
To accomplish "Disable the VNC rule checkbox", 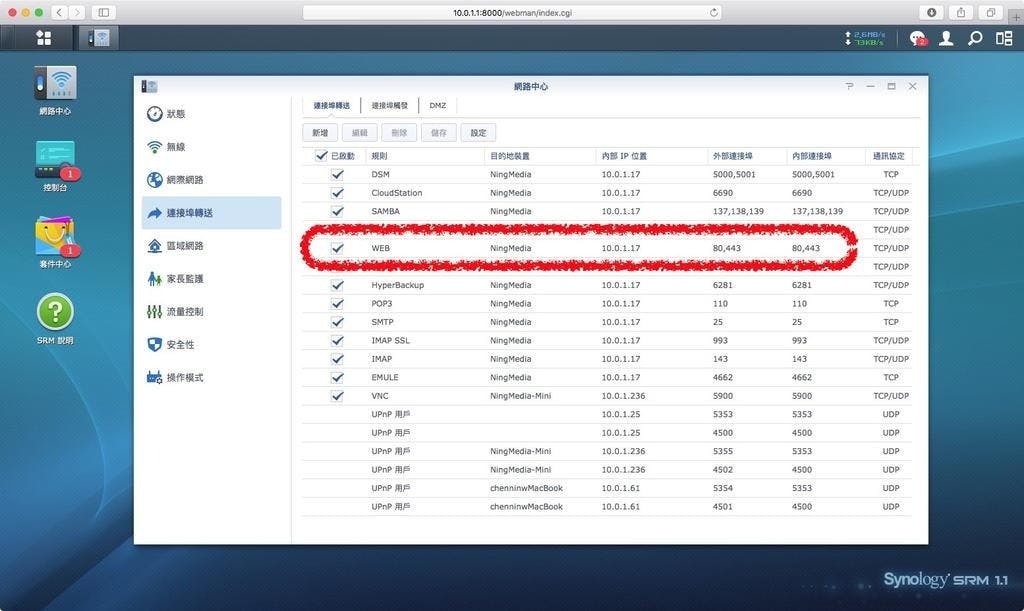I will 337,396.
